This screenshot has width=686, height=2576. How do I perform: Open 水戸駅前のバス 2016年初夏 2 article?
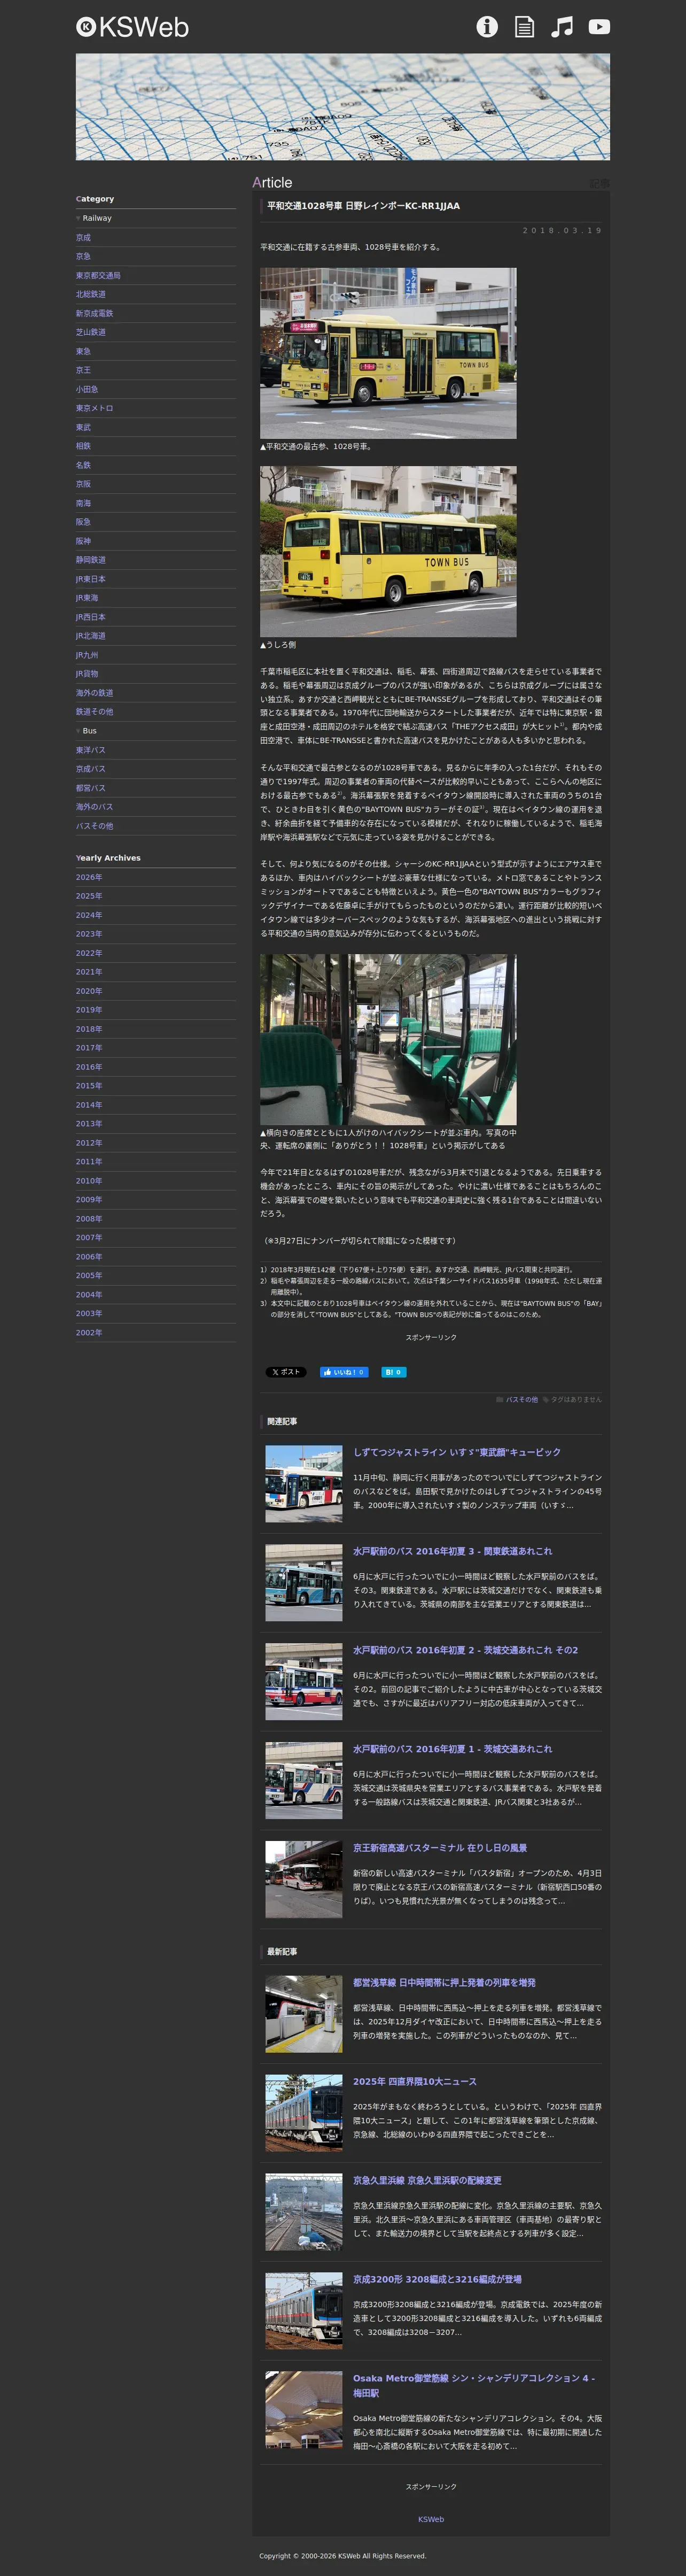click(x=465, y=1650)
